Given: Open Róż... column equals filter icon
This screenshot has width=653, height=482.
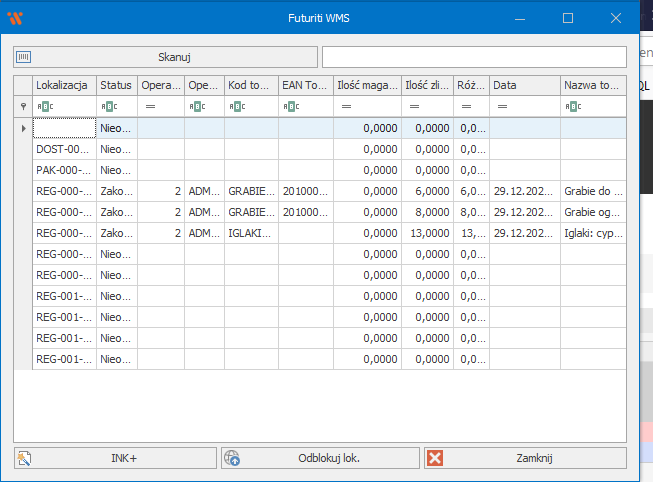Looking at the screenshot, I should coord(466,107).
